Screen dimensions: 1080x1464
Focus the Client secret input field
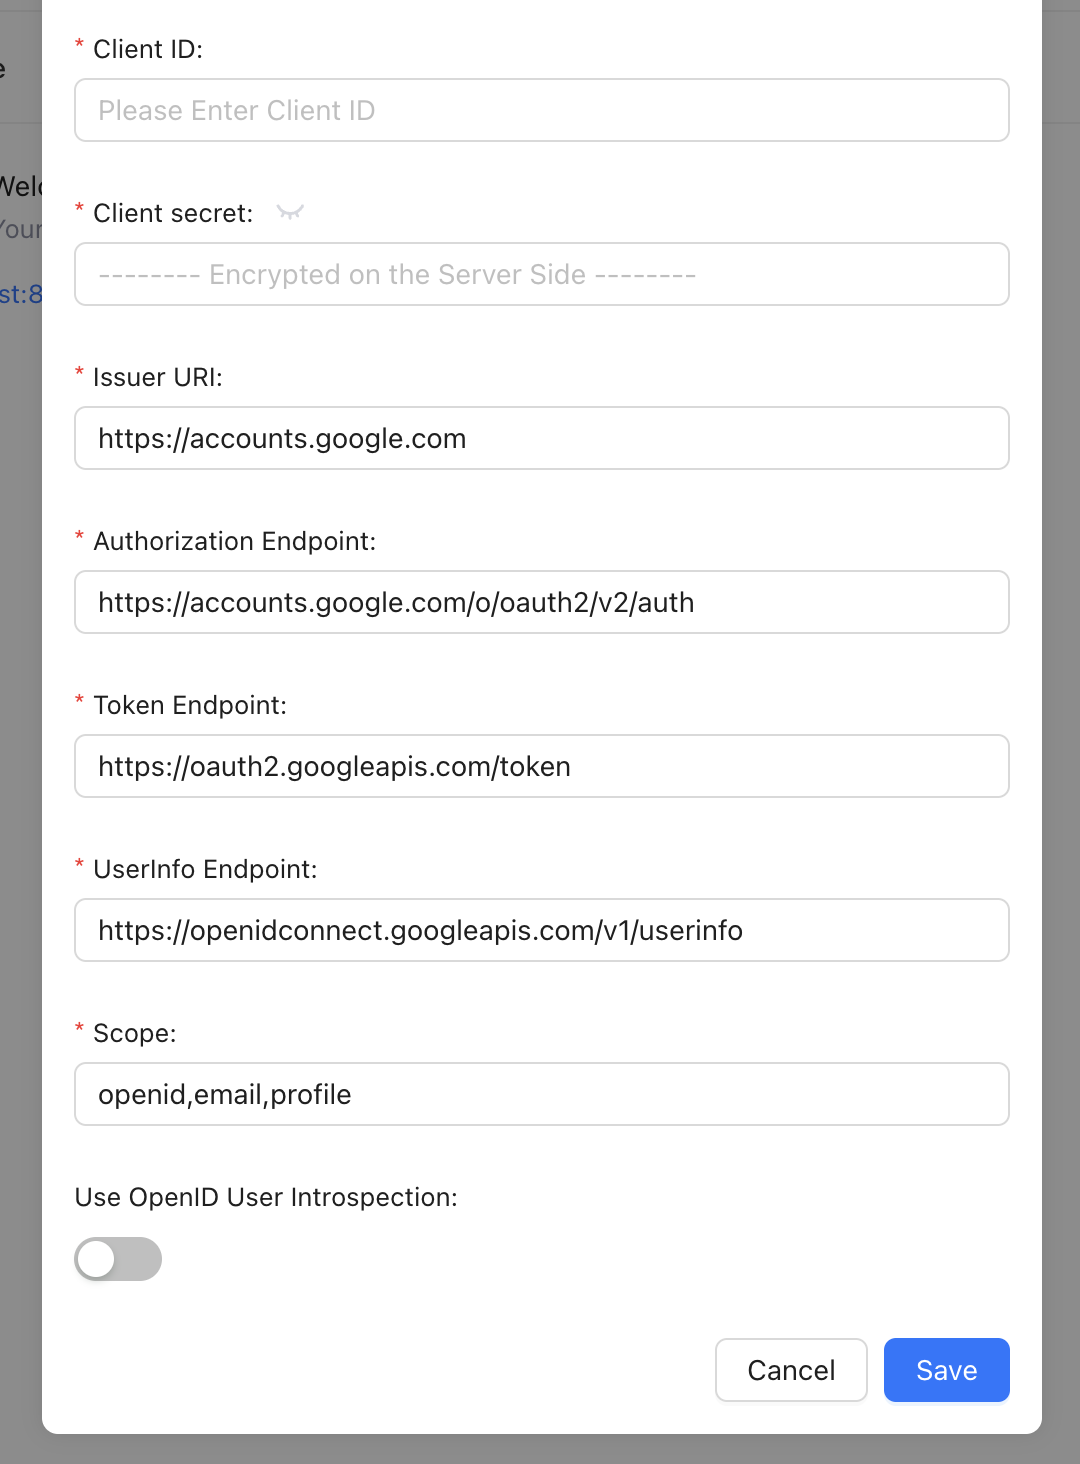541,274
